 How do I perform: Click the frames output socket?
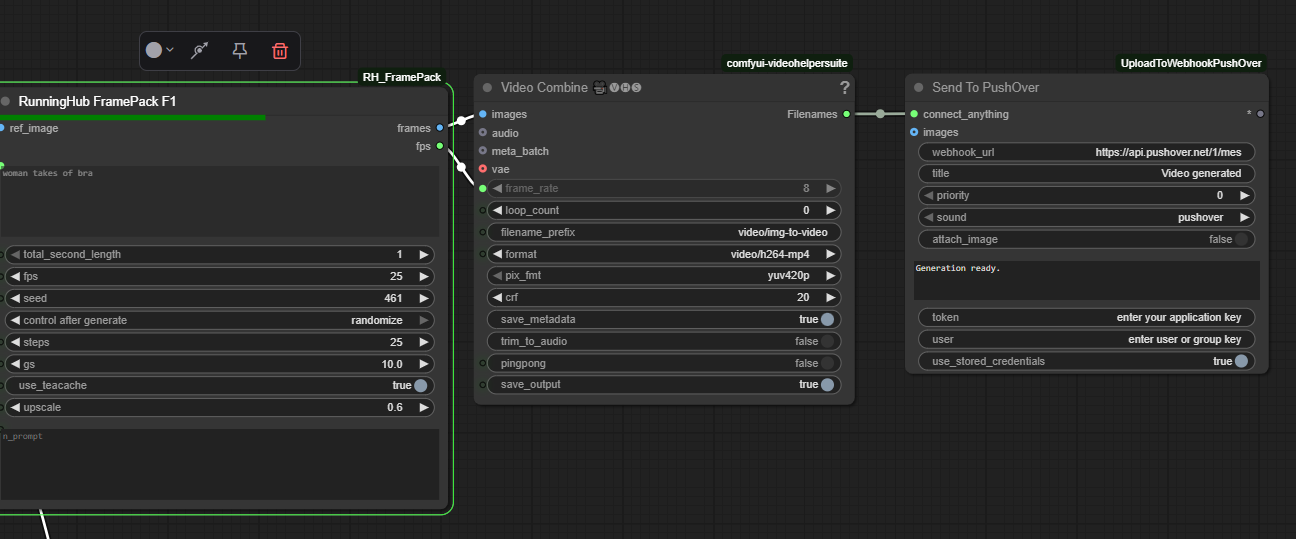pos(440,128)
